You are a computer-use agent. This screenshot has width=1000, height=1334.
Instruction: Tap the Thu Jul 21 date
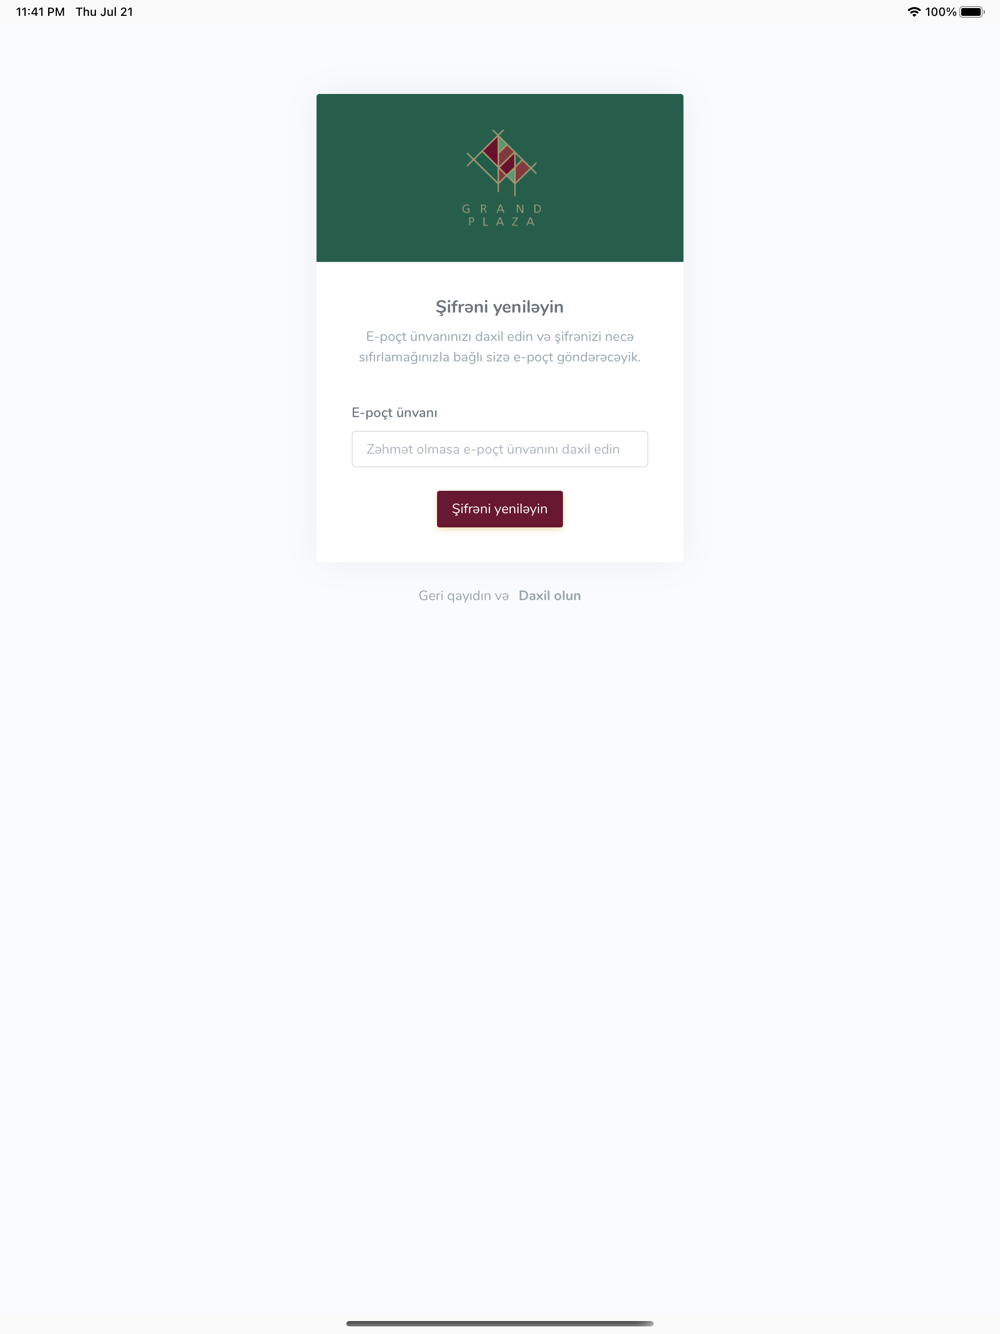tap(104, 12)
